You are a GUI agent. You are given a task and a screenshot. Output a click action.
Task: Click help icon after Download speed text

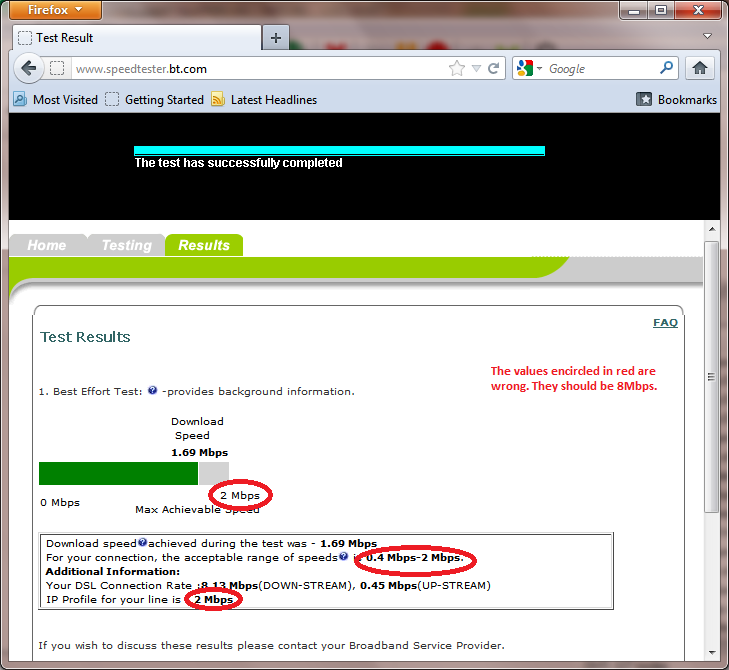[143, 542]
